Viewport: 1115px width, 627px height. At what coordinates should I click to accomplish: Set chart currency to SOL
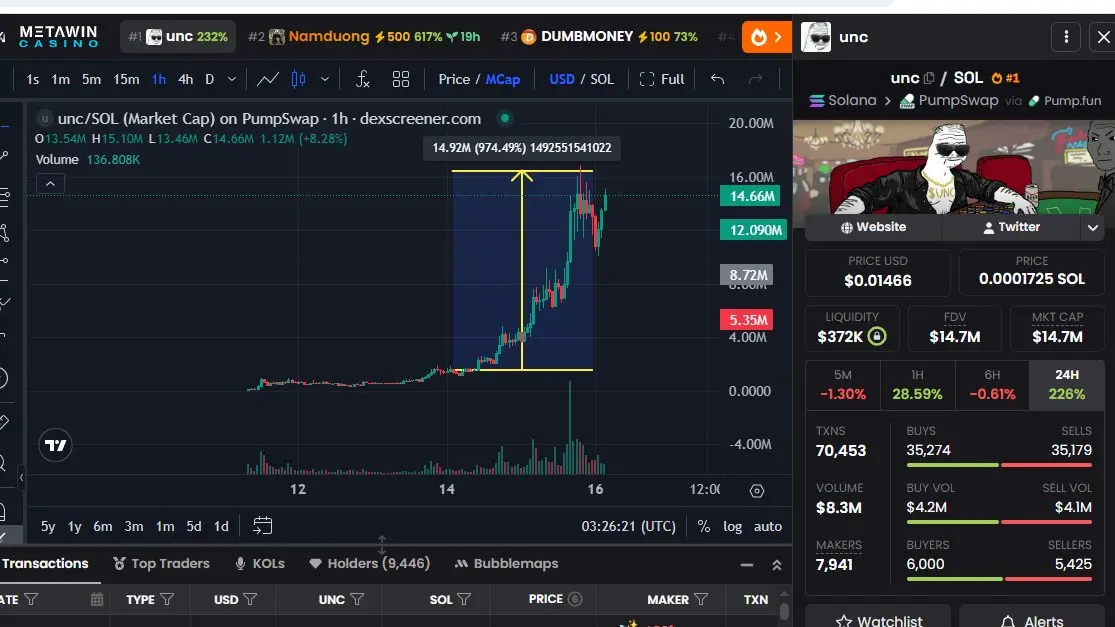602,79
